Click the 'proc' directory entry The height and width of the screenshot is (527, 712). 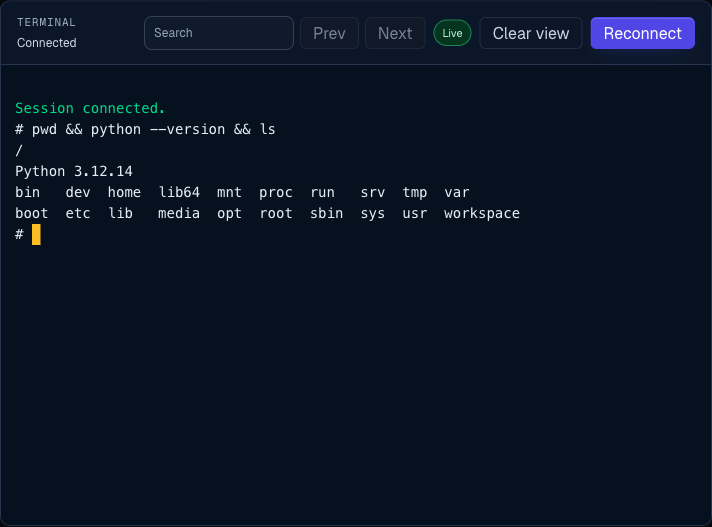click(x=276, y=193)
